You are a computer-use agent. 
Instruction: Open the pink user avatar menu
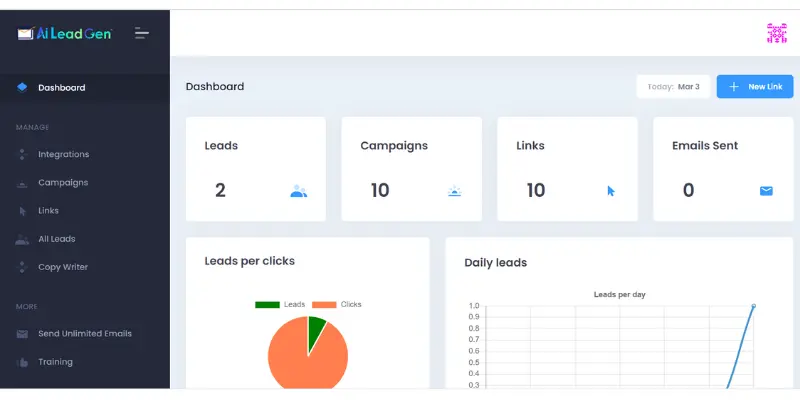coord(777,33)
